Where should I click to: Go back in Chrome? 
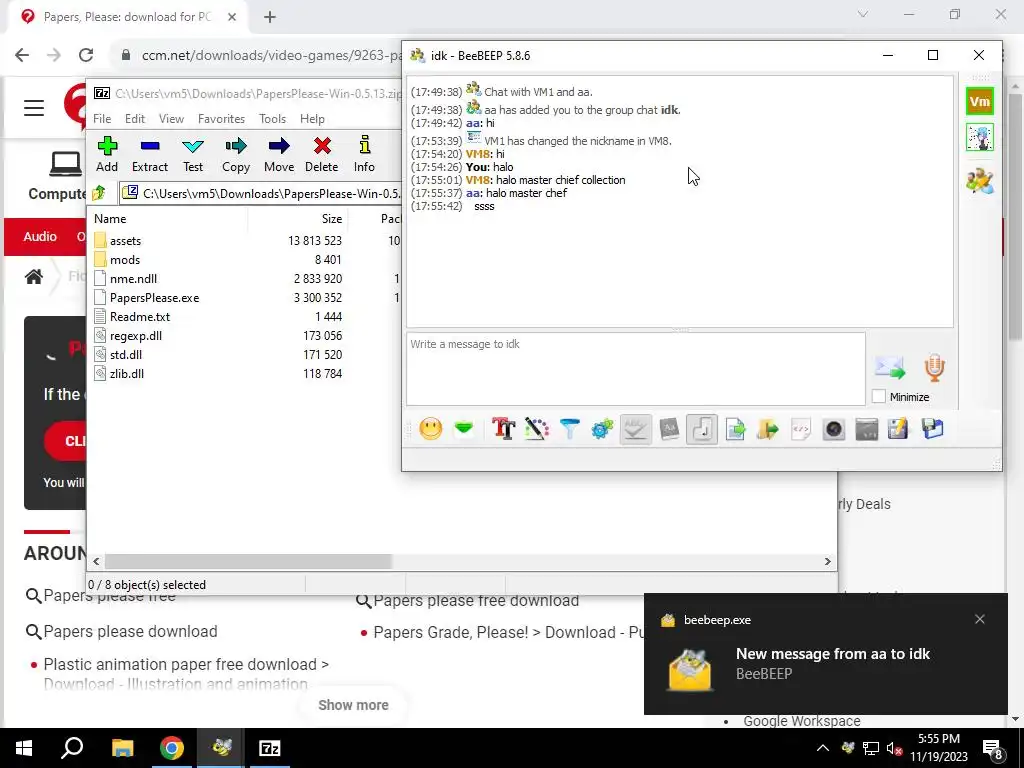coord(22,55)
